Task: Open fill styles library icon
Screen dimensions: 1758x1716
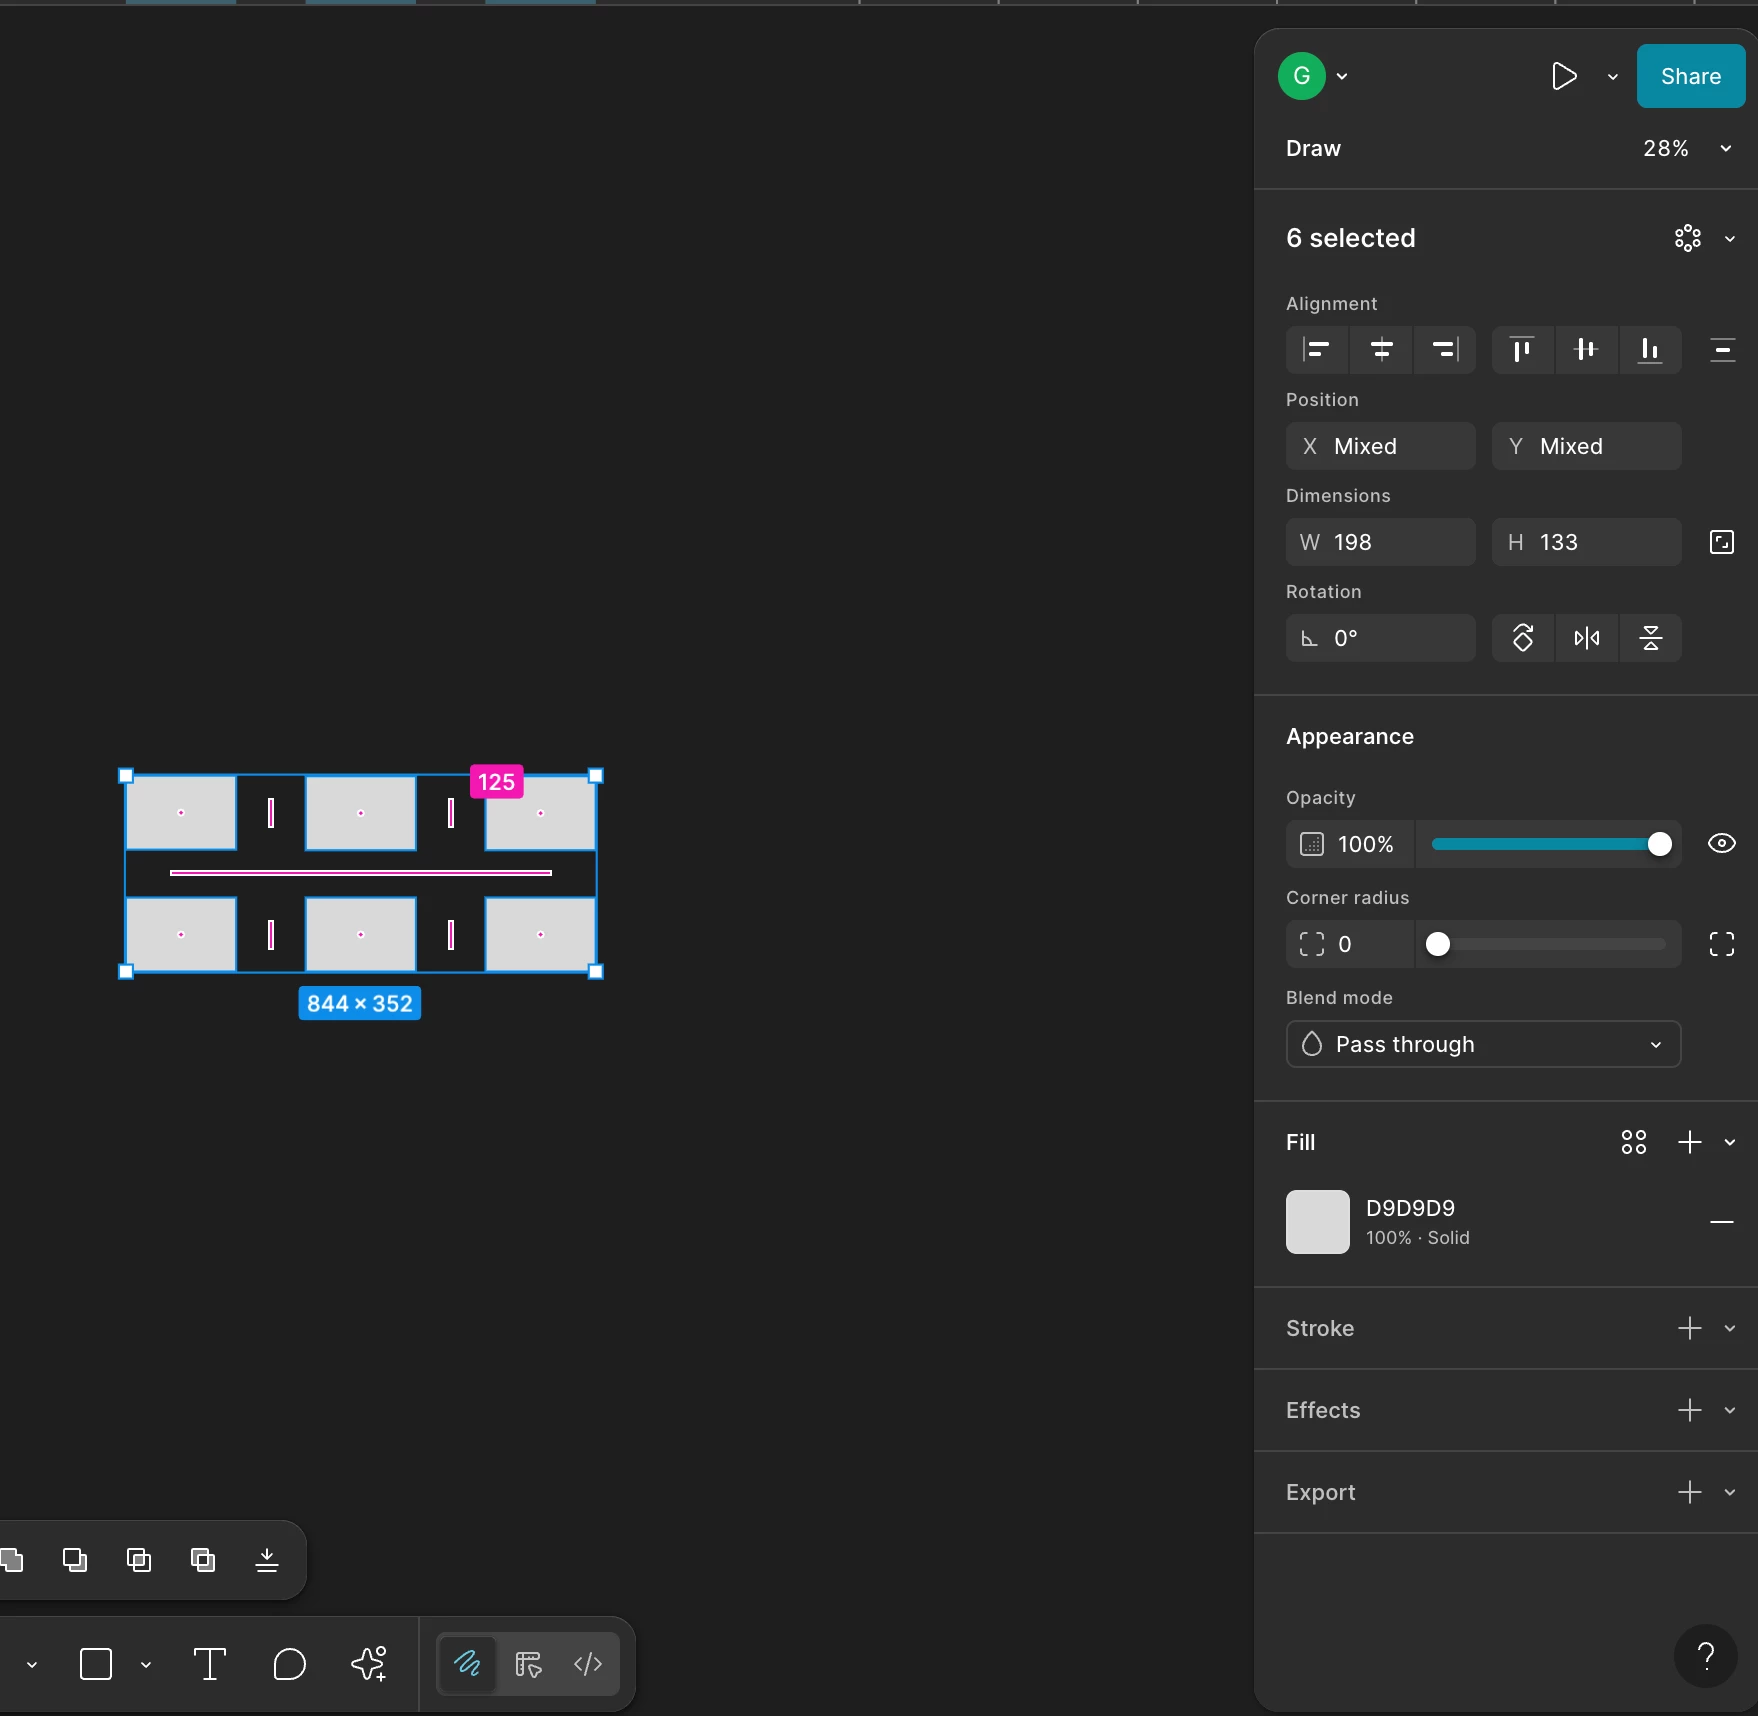Action: (x=1634, y=1142)
